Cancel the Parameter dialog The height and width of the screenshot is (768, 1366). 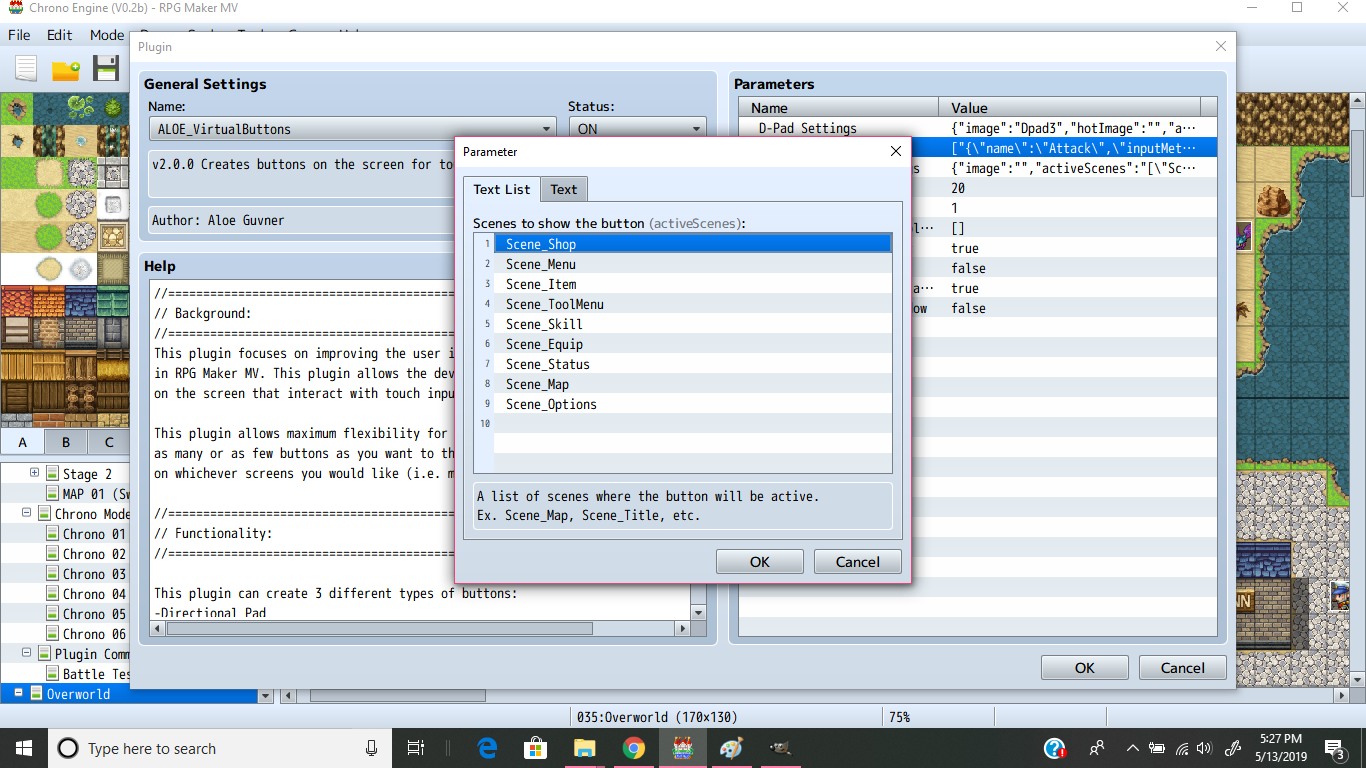tap(858, 562)
